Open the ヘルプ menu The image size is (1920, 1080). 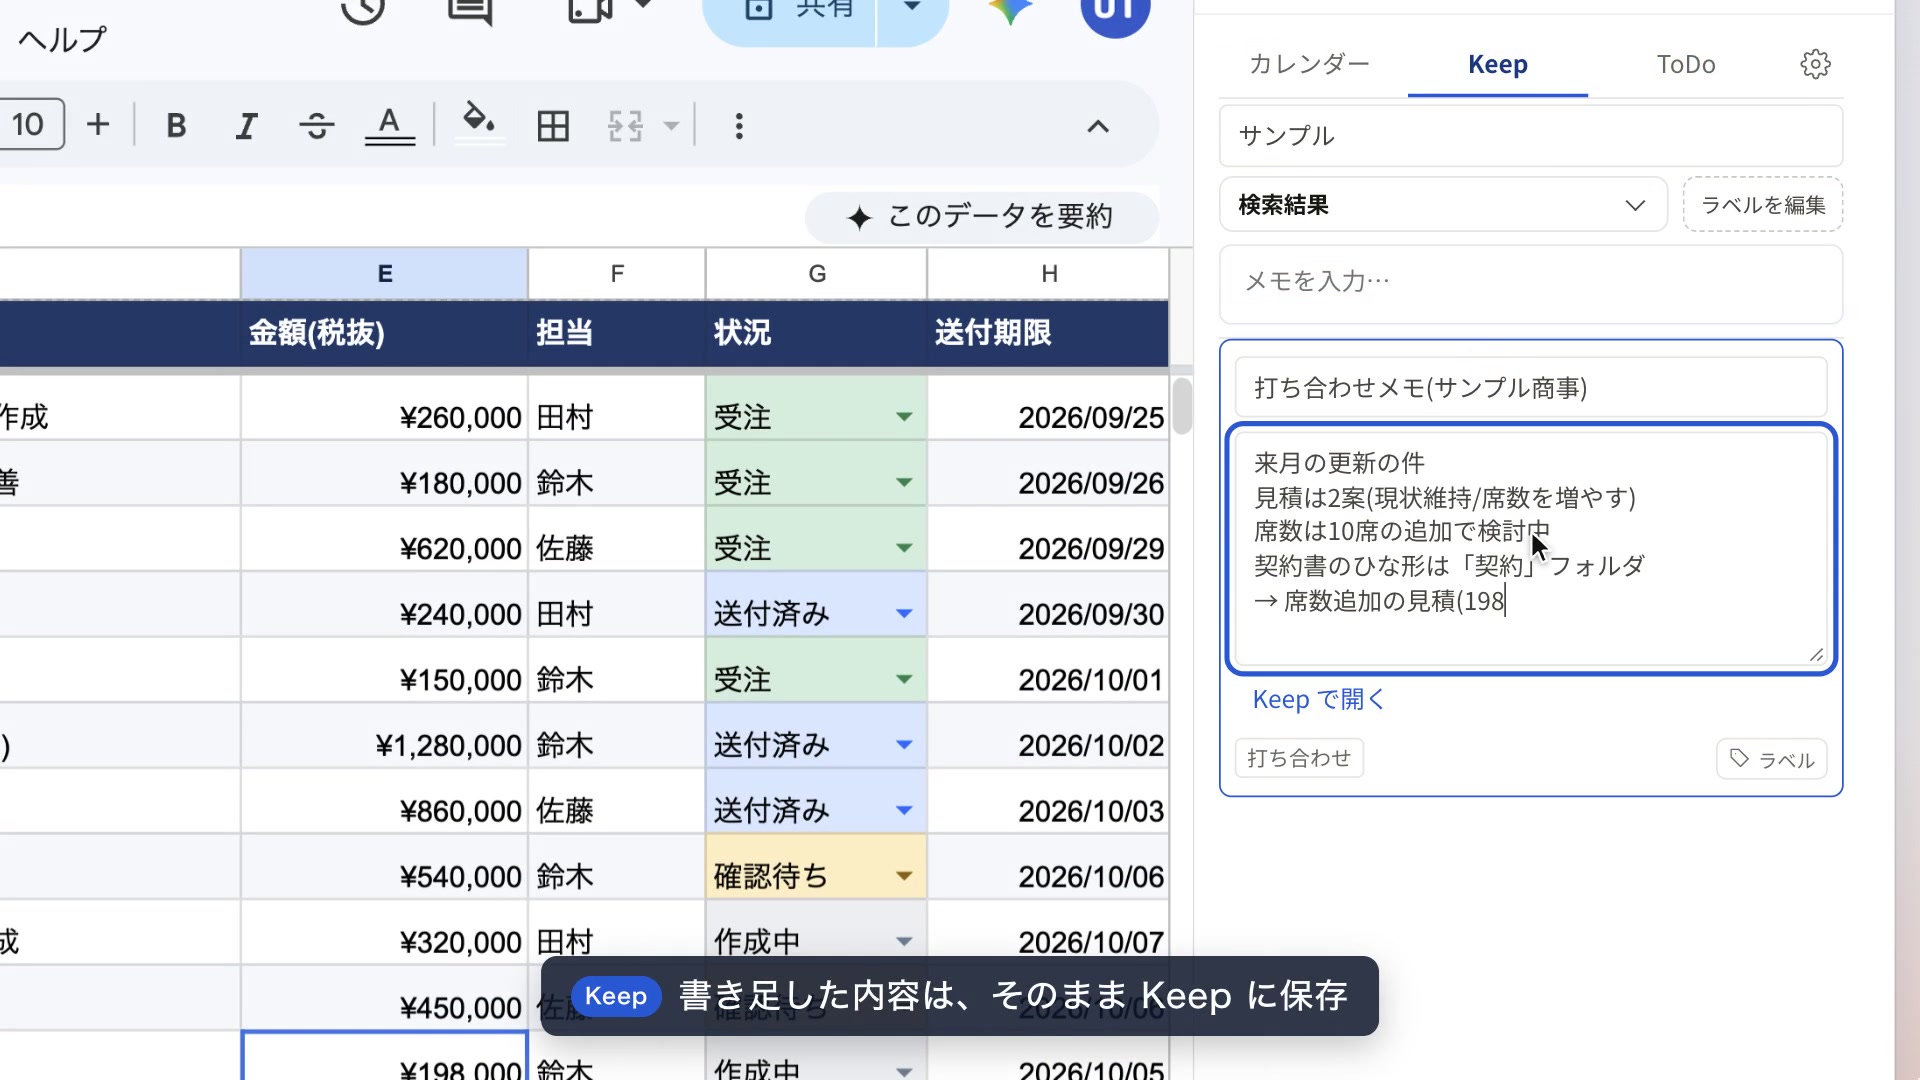tap(62, 39)
